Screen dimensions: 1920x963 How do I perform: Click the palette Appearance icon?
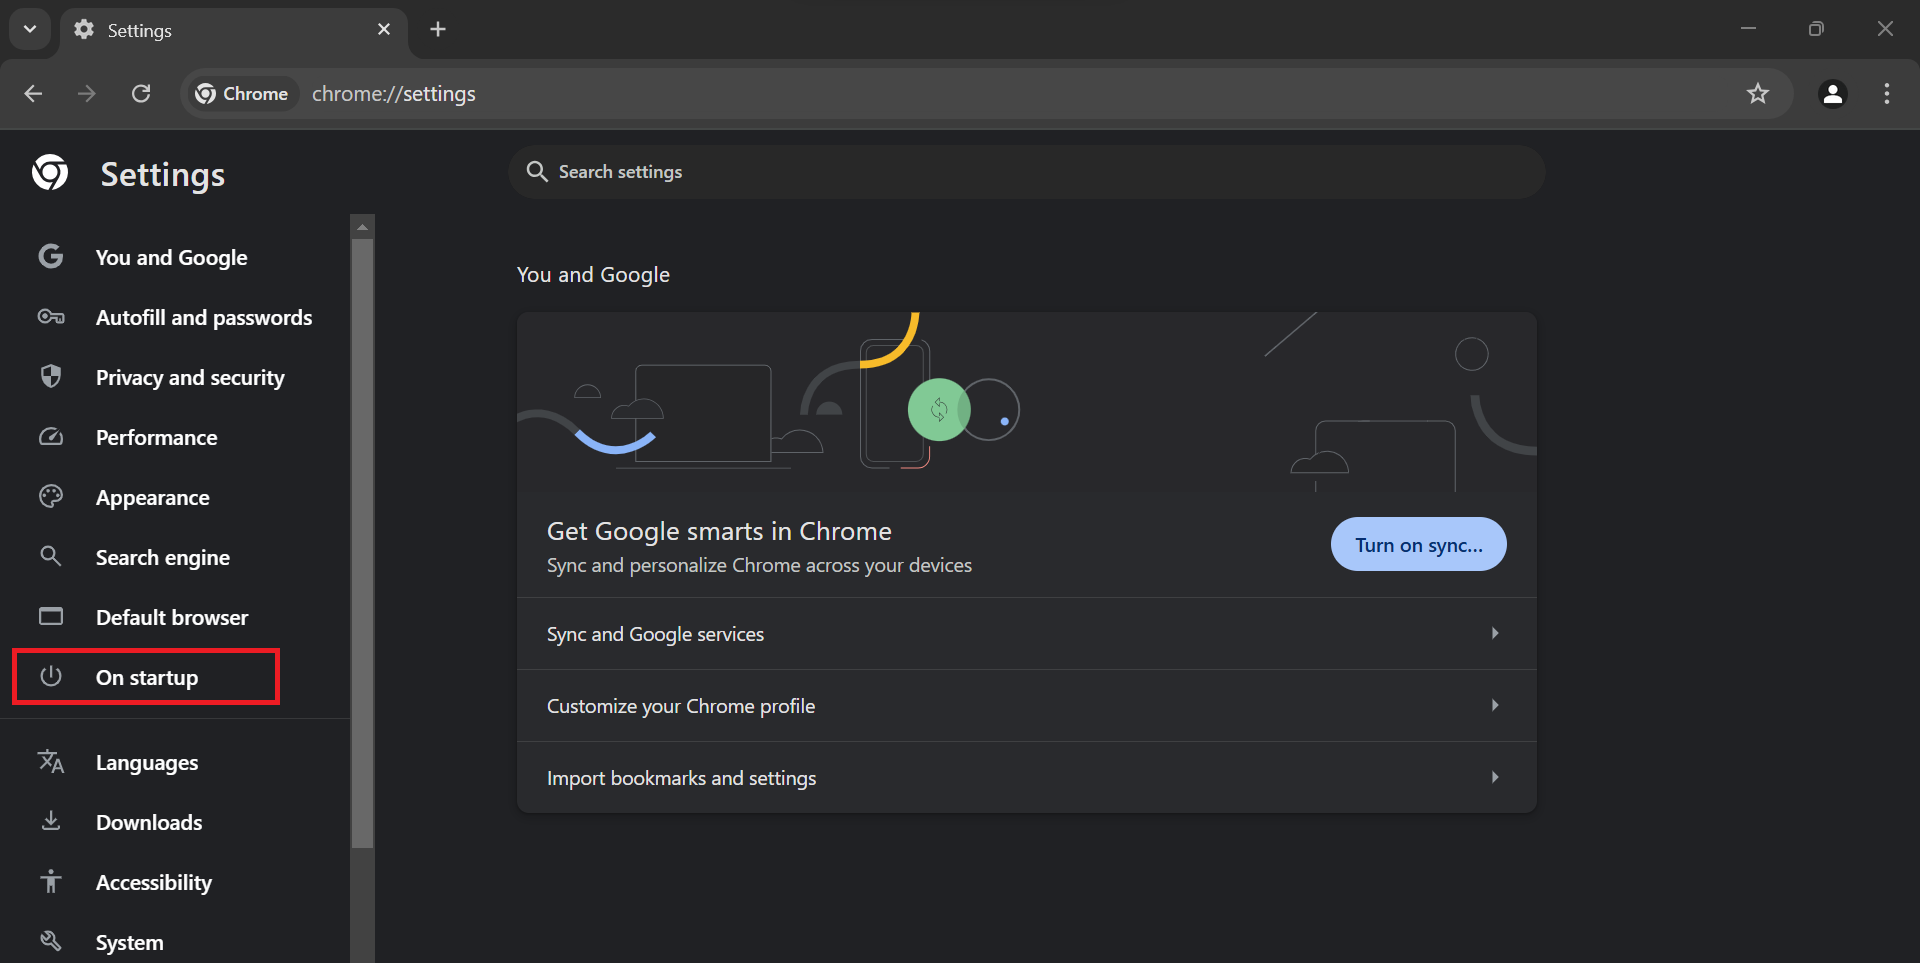pyautogui.click(x=51, y=496)
